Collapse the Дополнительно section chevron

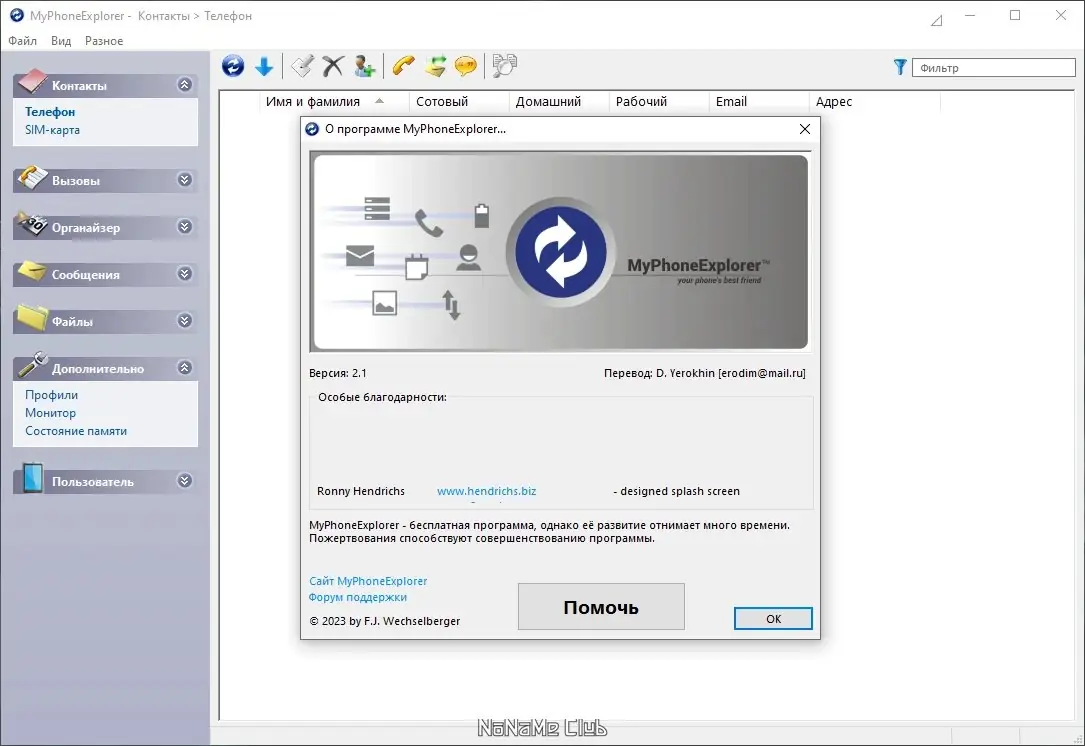pyautogui.click(x=185, y=367)
